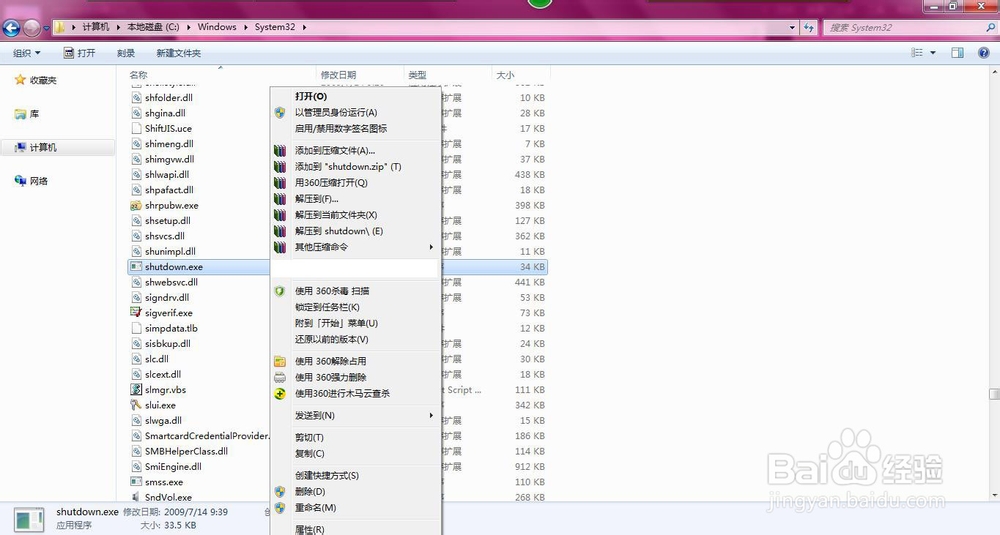Select the Libraries icon in sidebar
Screen dimensions: 1000x535
(x=20, y=114)
